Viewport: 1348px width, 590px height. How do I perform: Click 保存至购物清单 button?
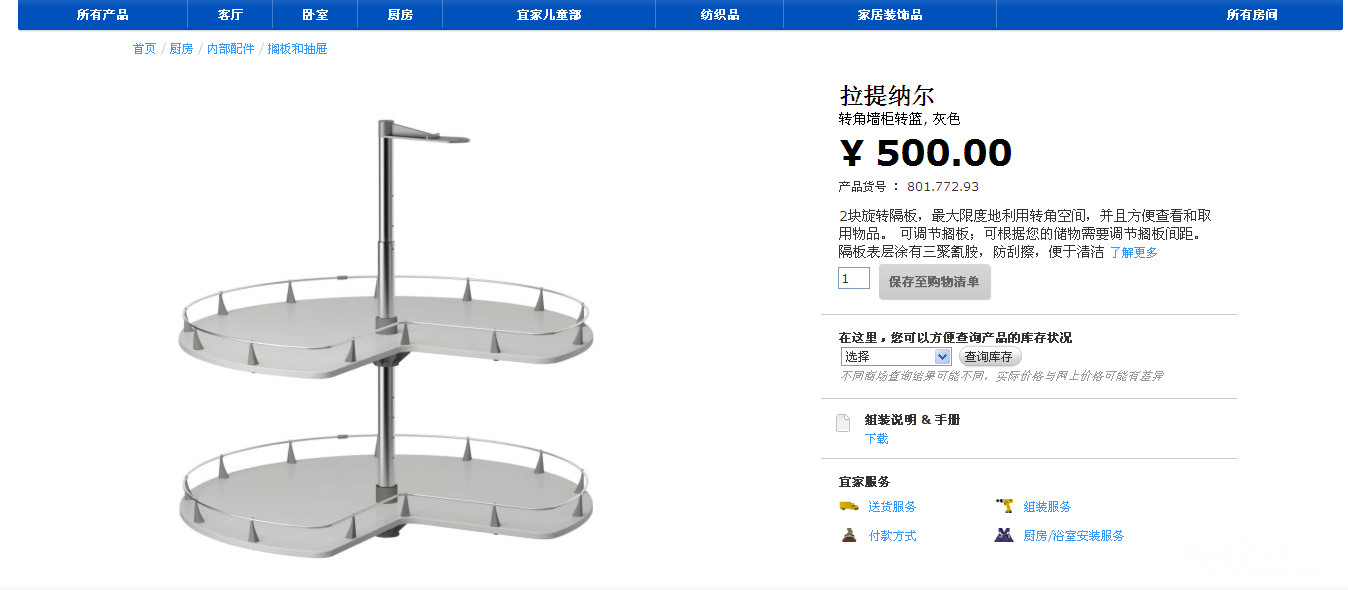(935, 282)
